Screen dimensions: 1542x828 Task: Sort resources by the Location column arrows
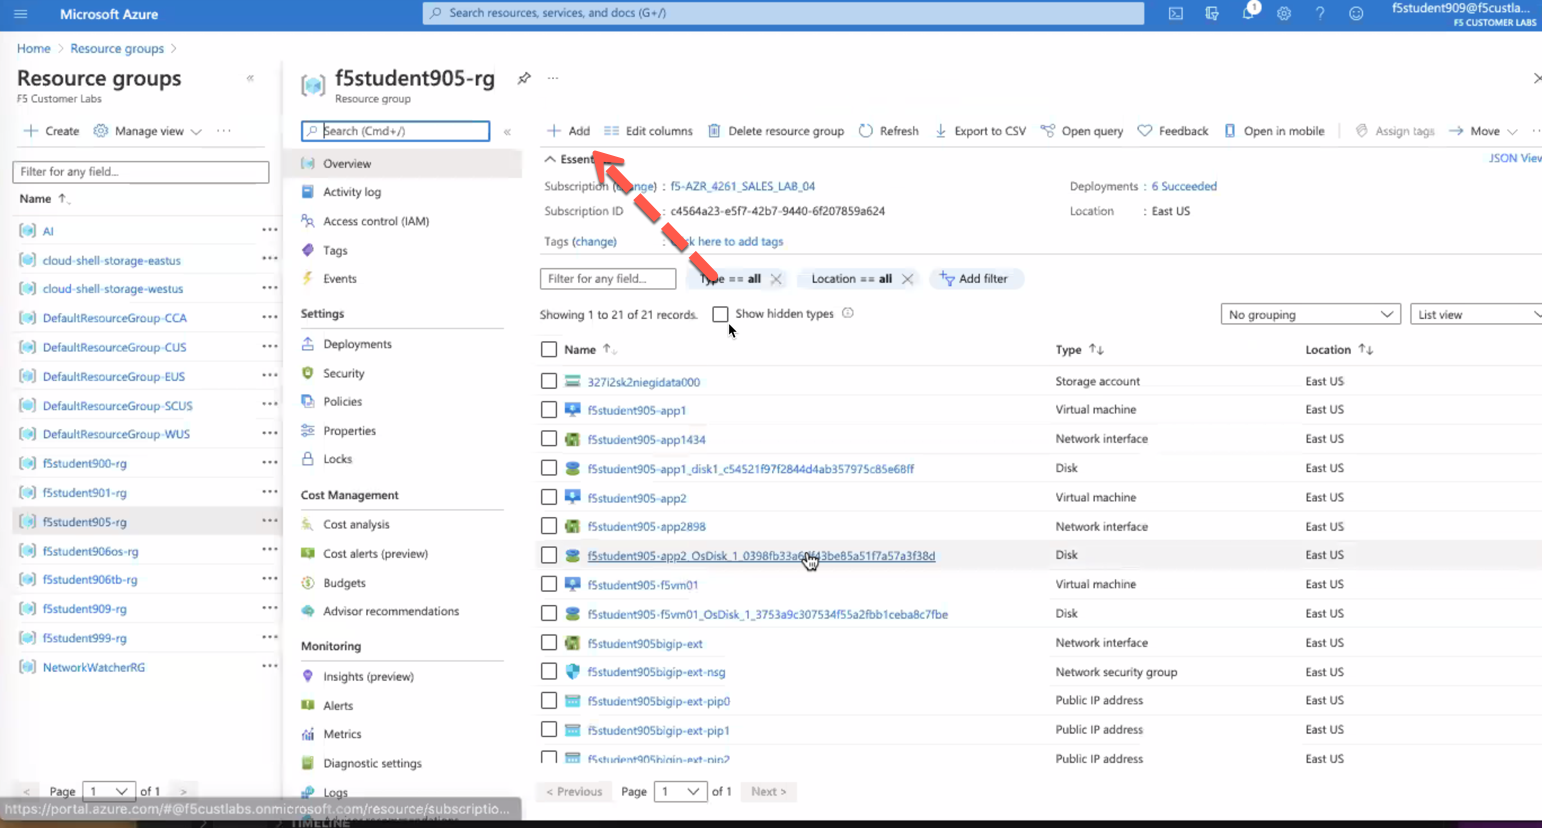(1366, 349)
